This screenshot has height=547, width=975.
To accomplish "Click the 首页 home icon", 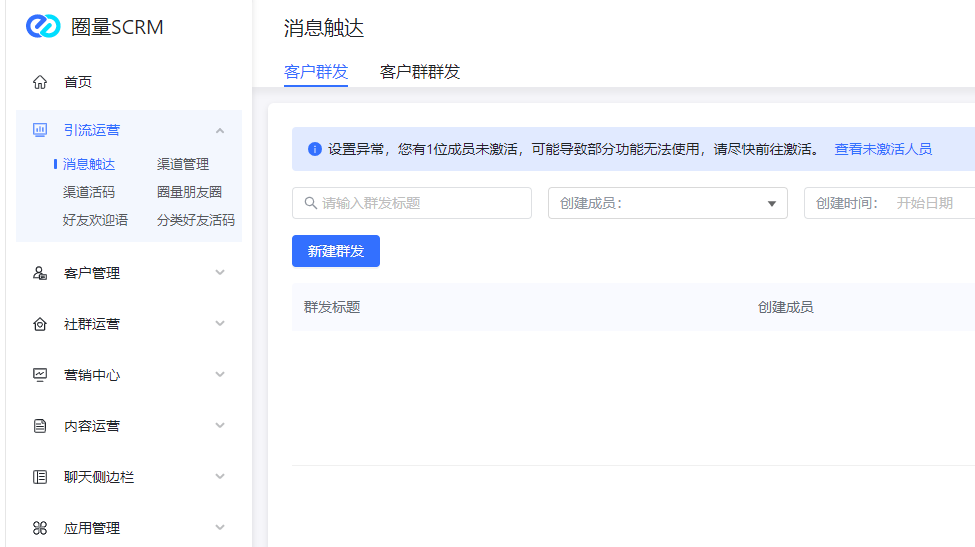I will (40, 82).
